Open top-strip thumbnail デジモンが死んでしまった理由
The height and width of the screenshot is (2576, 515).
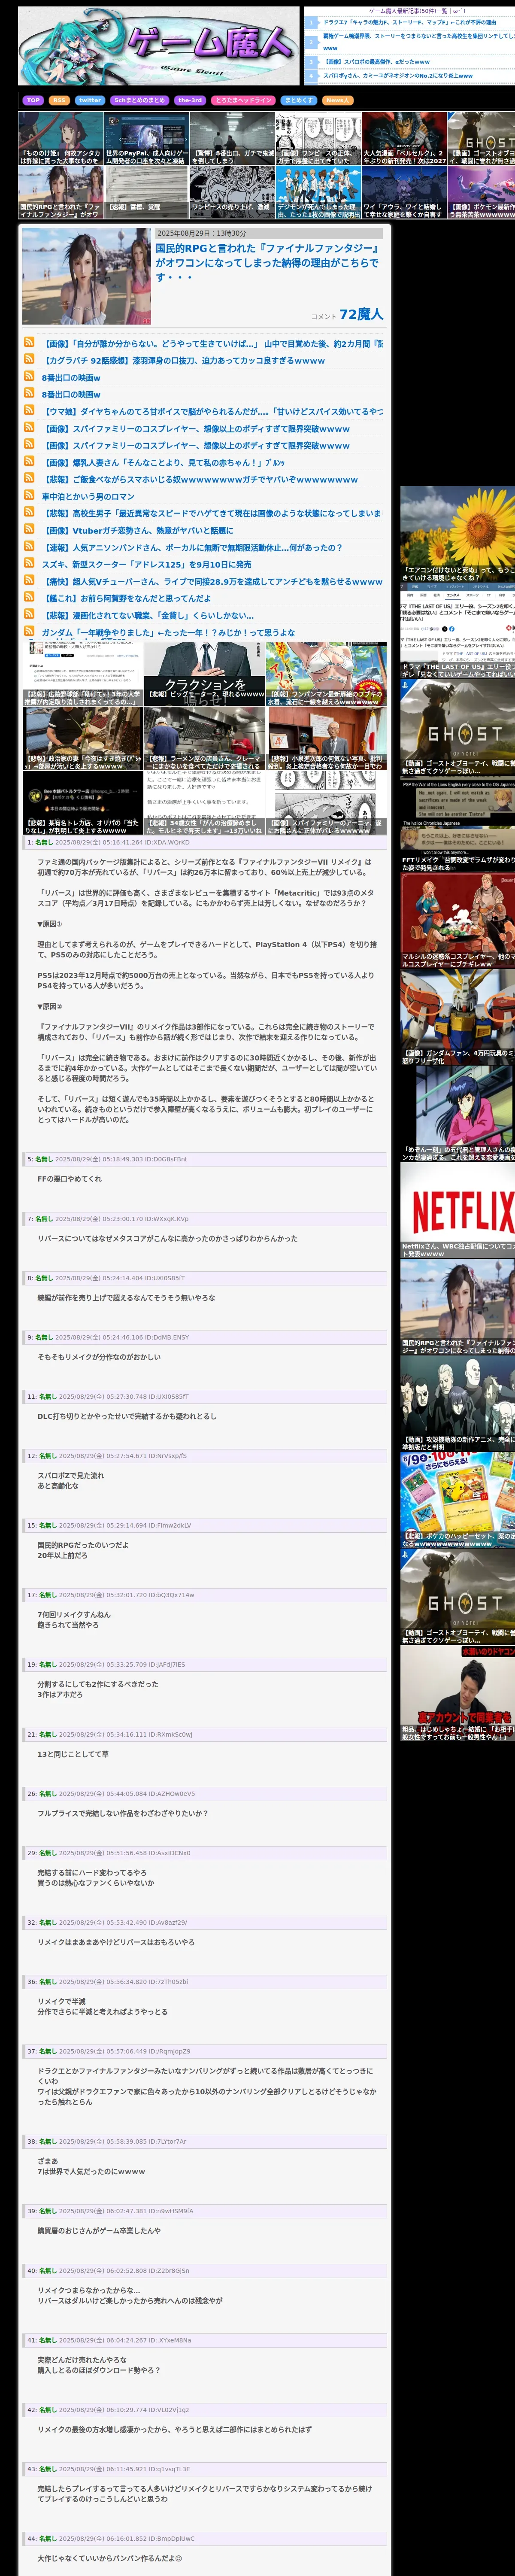[x=318, y=192]
